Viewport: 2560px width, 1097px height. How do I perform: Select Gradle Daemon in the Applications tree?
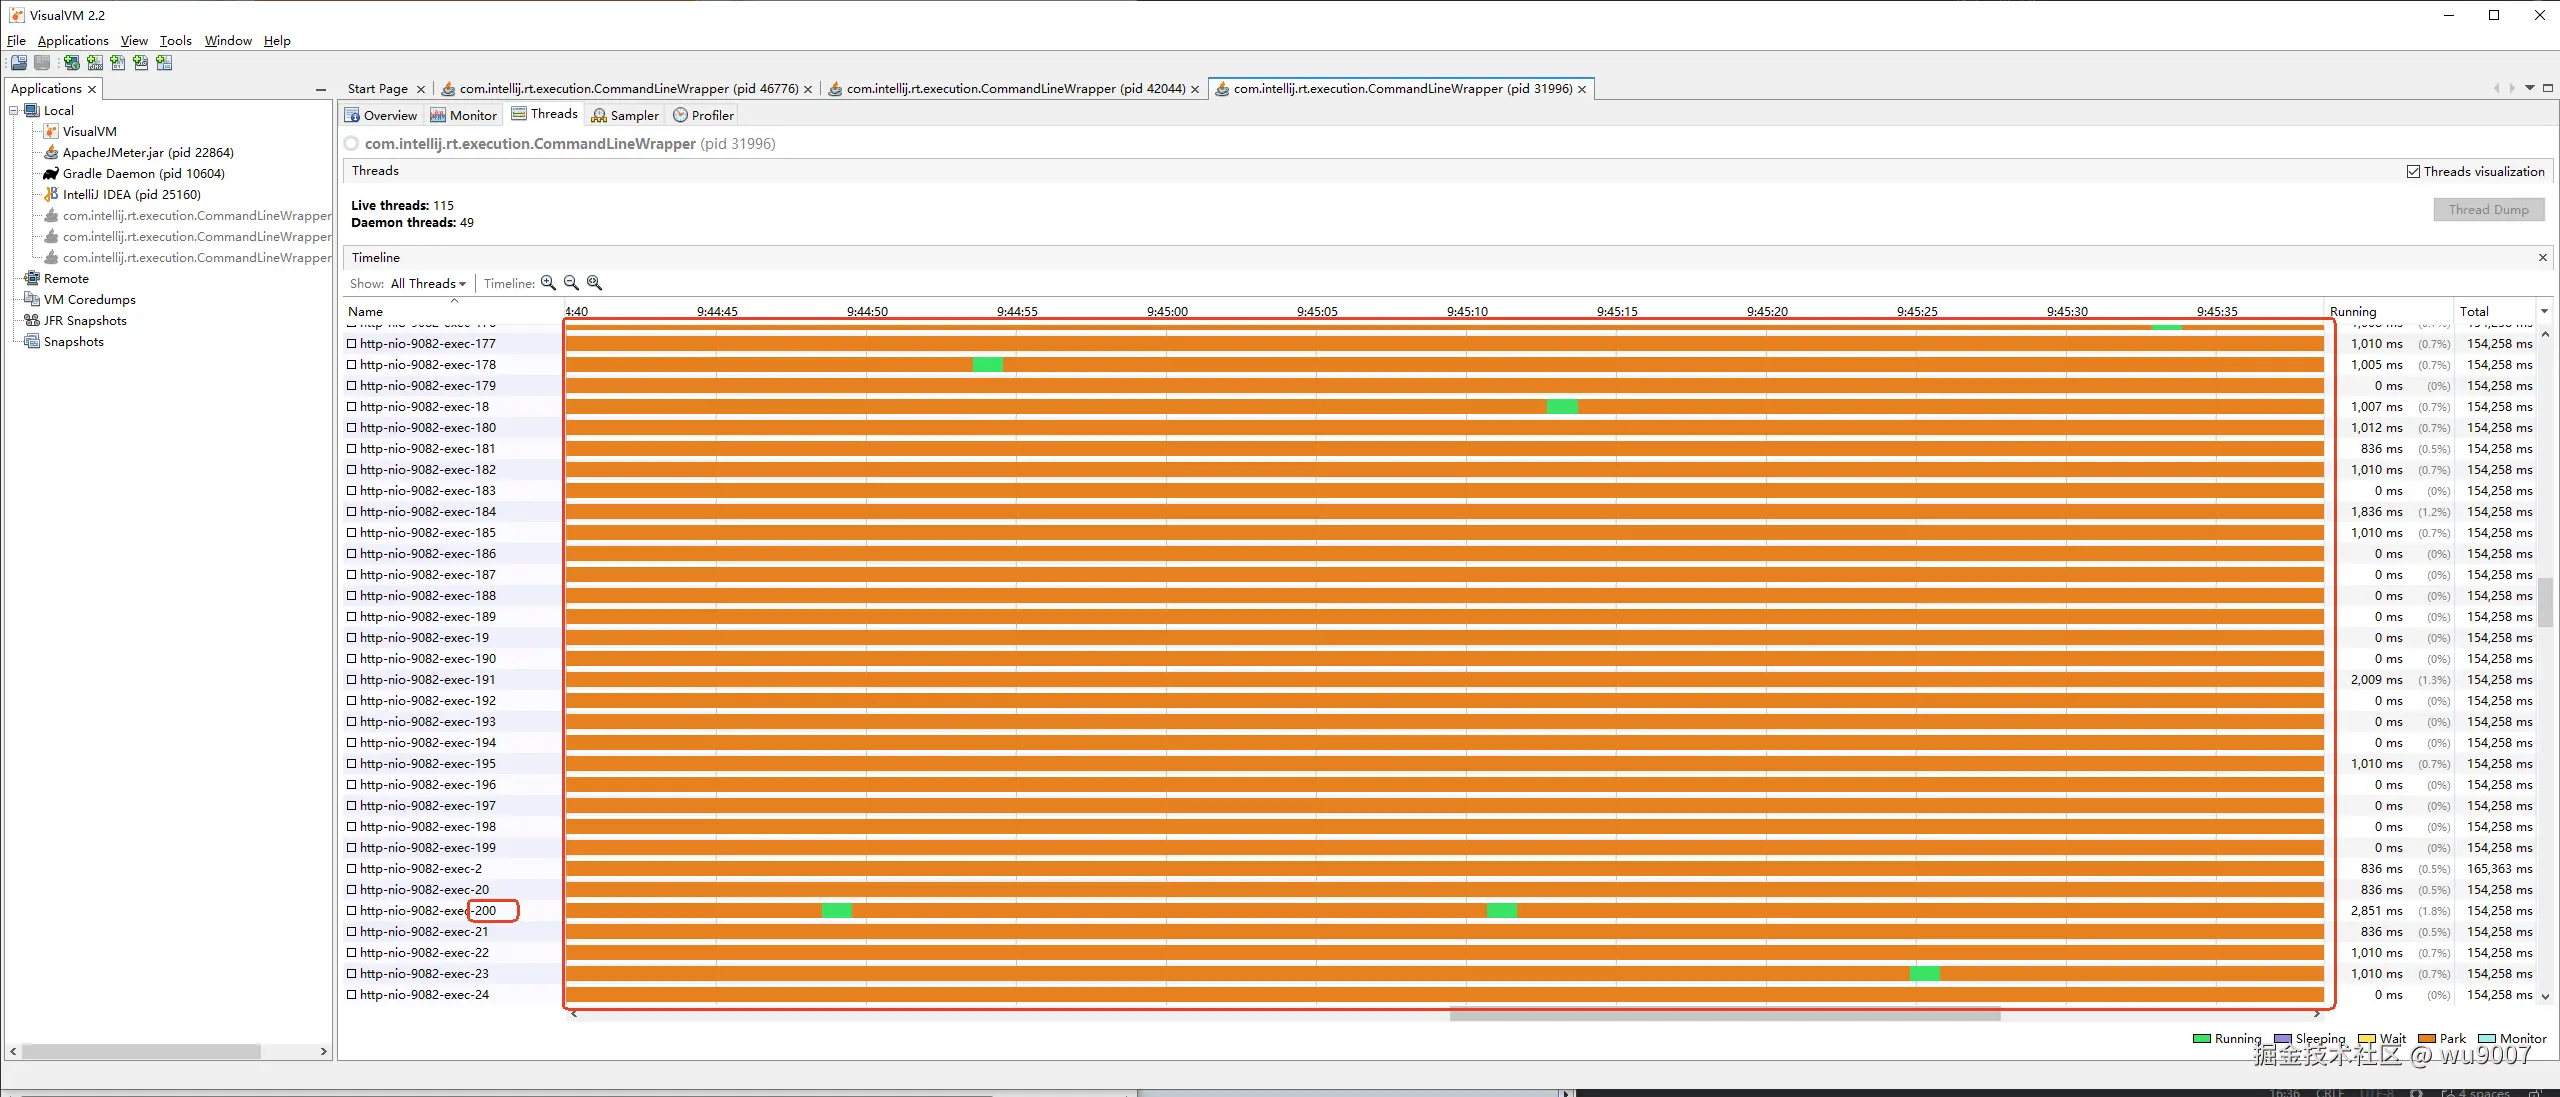pos(143,173)
